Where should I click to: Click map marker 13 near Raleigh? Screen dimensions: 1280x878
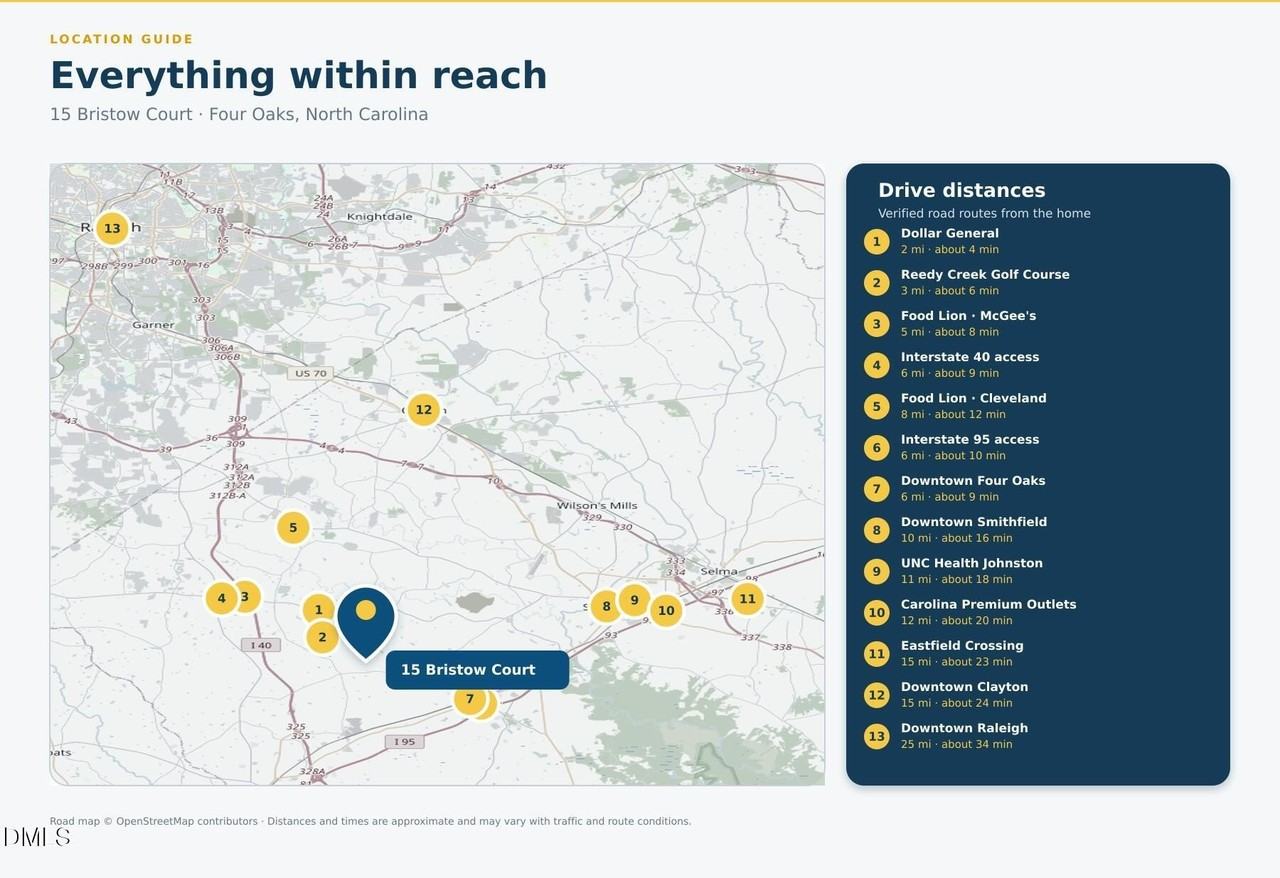112,229
